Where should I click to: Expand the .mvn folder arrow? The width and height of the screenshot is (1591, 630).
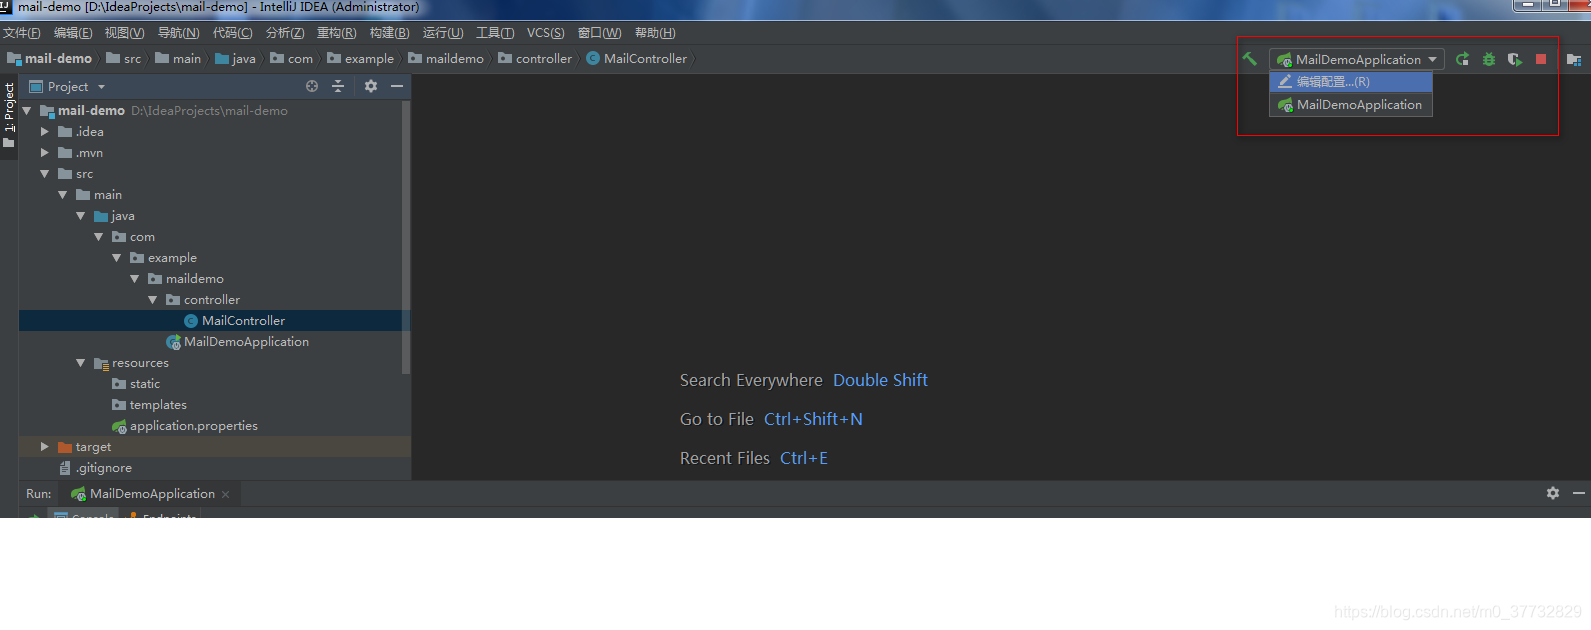44,152
